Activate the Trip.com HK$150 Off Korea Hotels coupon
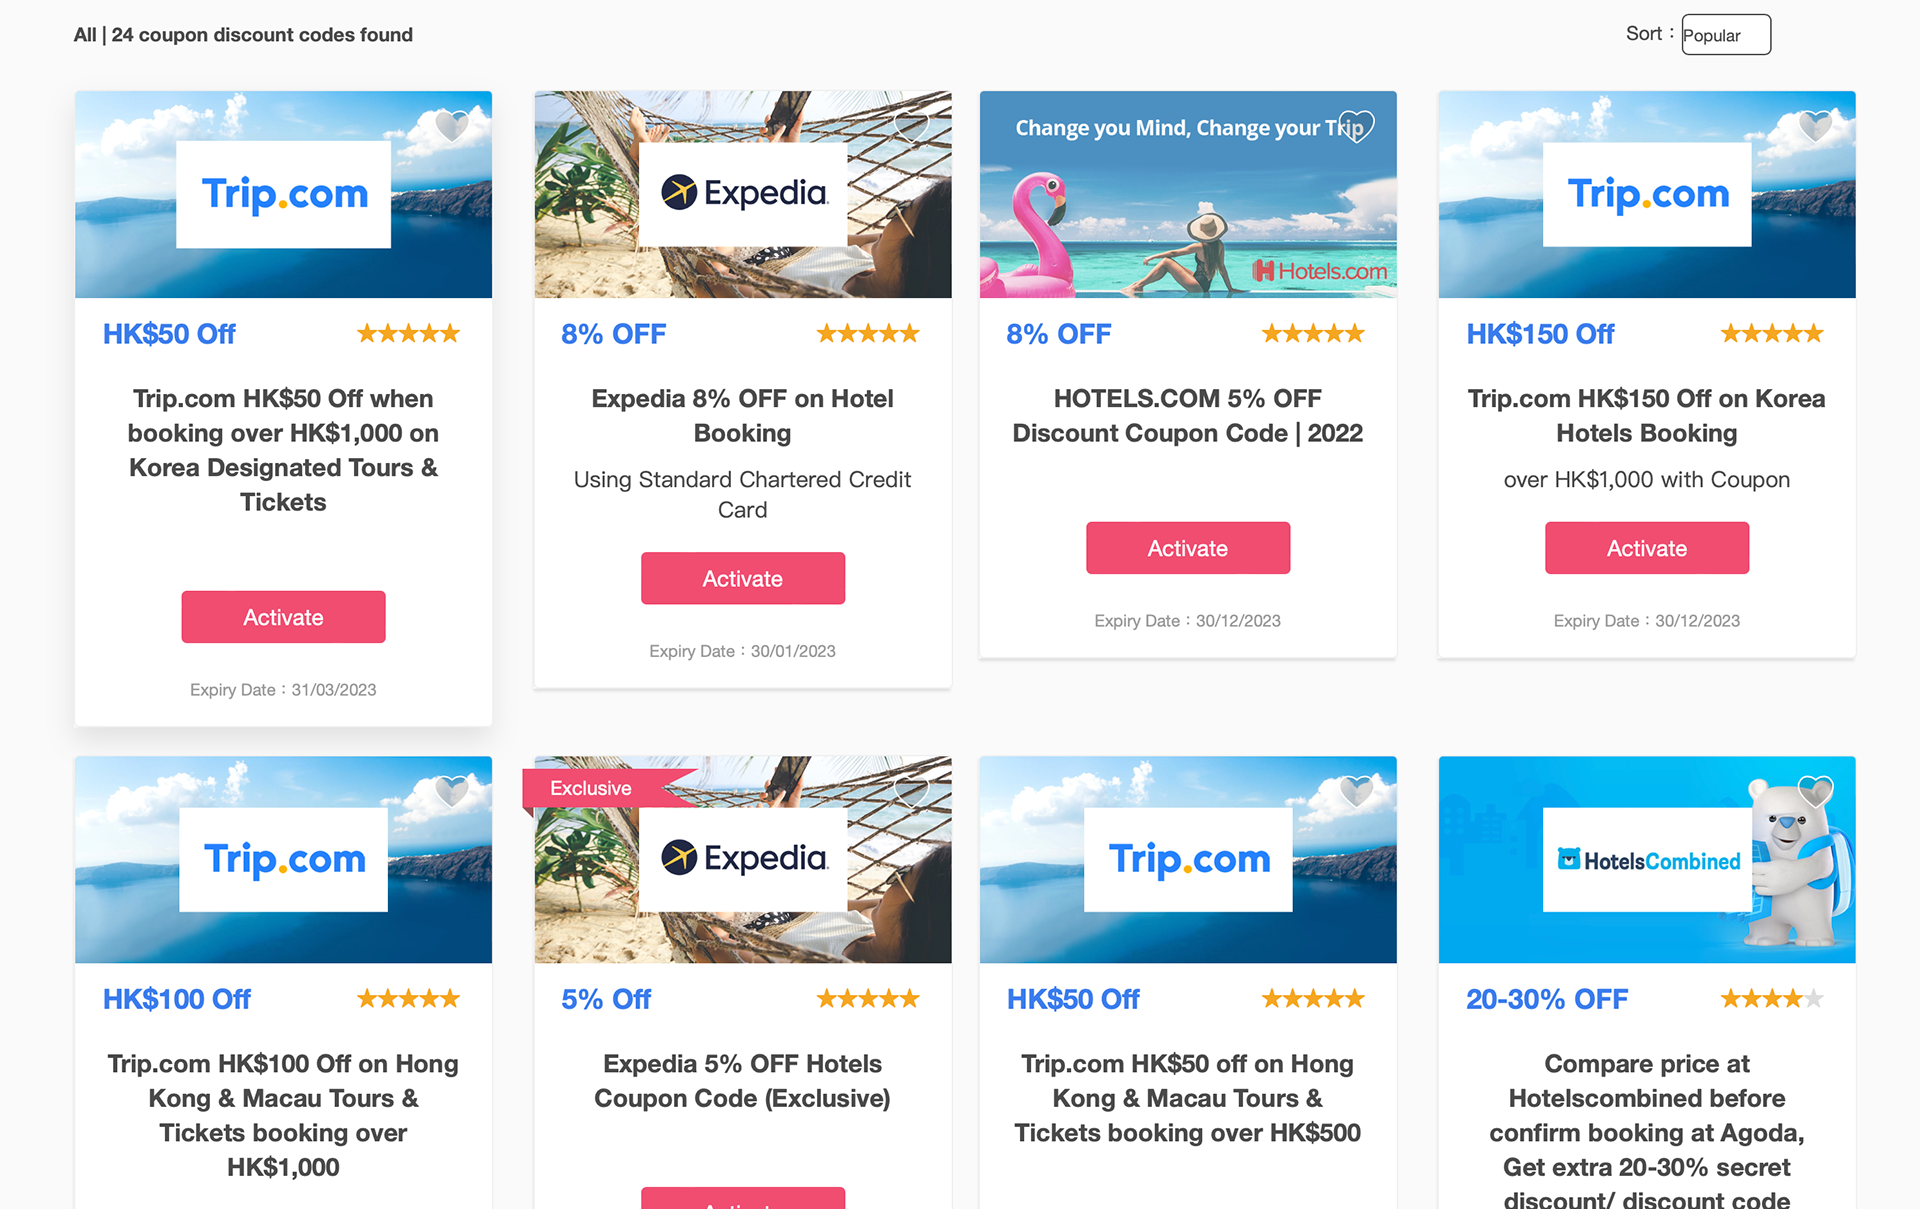Screen dimensions: 1920x1209 pyautogui.click(x=1647, y=548)
